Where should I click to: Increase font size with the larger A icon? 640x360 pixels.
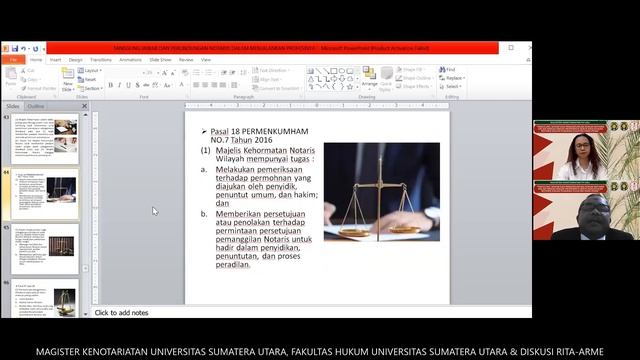(x=164, y=73)
